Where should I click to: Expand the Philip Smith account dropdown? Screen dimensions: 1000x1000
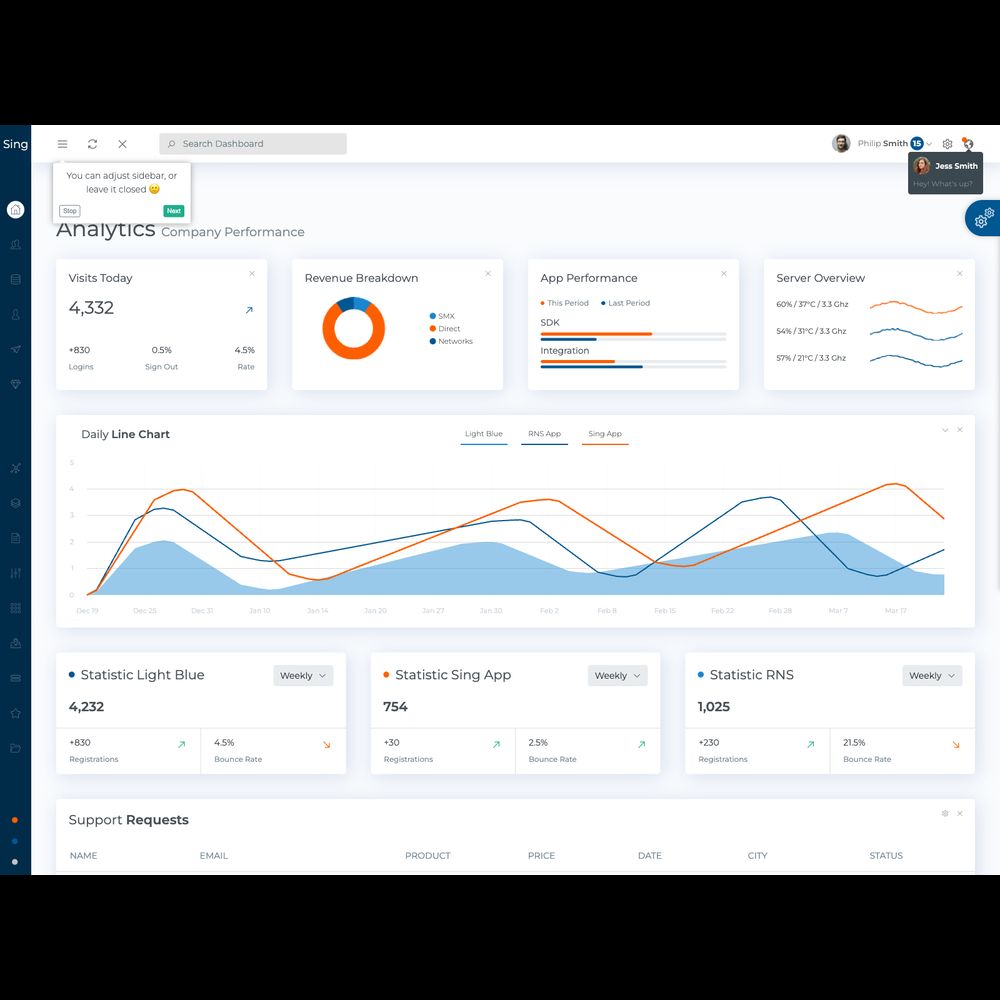929,144
